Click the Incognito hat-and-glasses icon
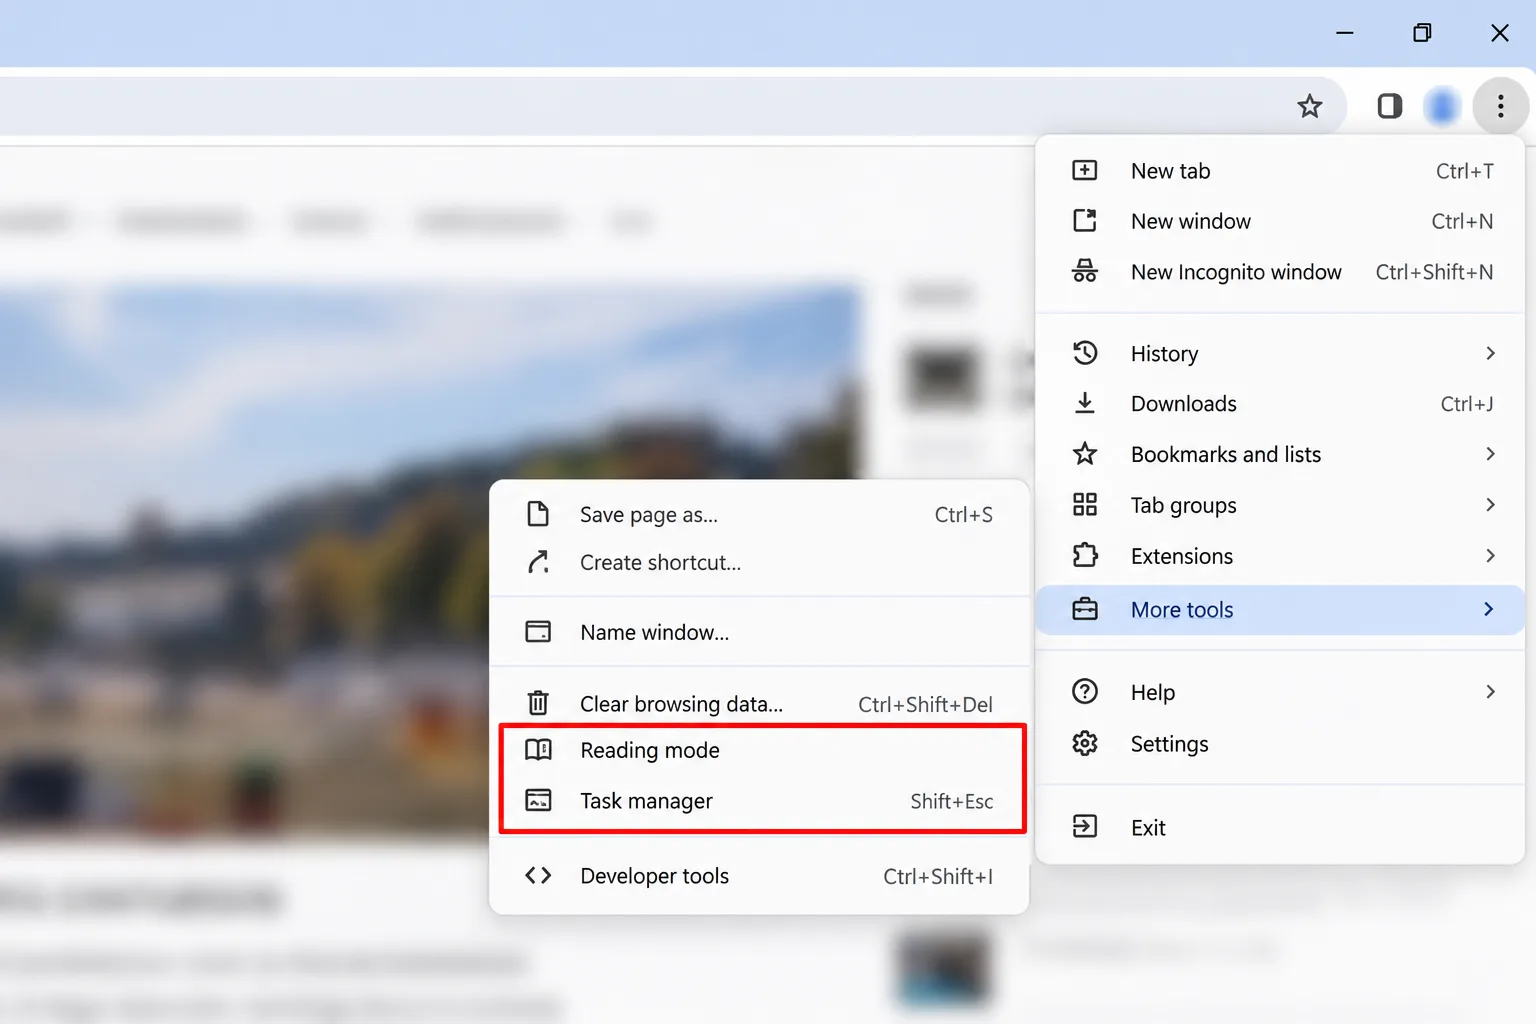The width and height of the screenshot is (1536, 1024). coord(1085,271)
